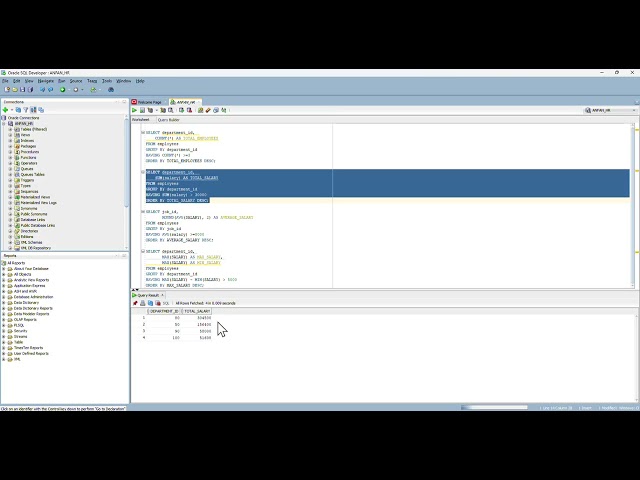640x480 pixels.
Task: Click the SQL link in Query Result toolbar
Action: 166,303
